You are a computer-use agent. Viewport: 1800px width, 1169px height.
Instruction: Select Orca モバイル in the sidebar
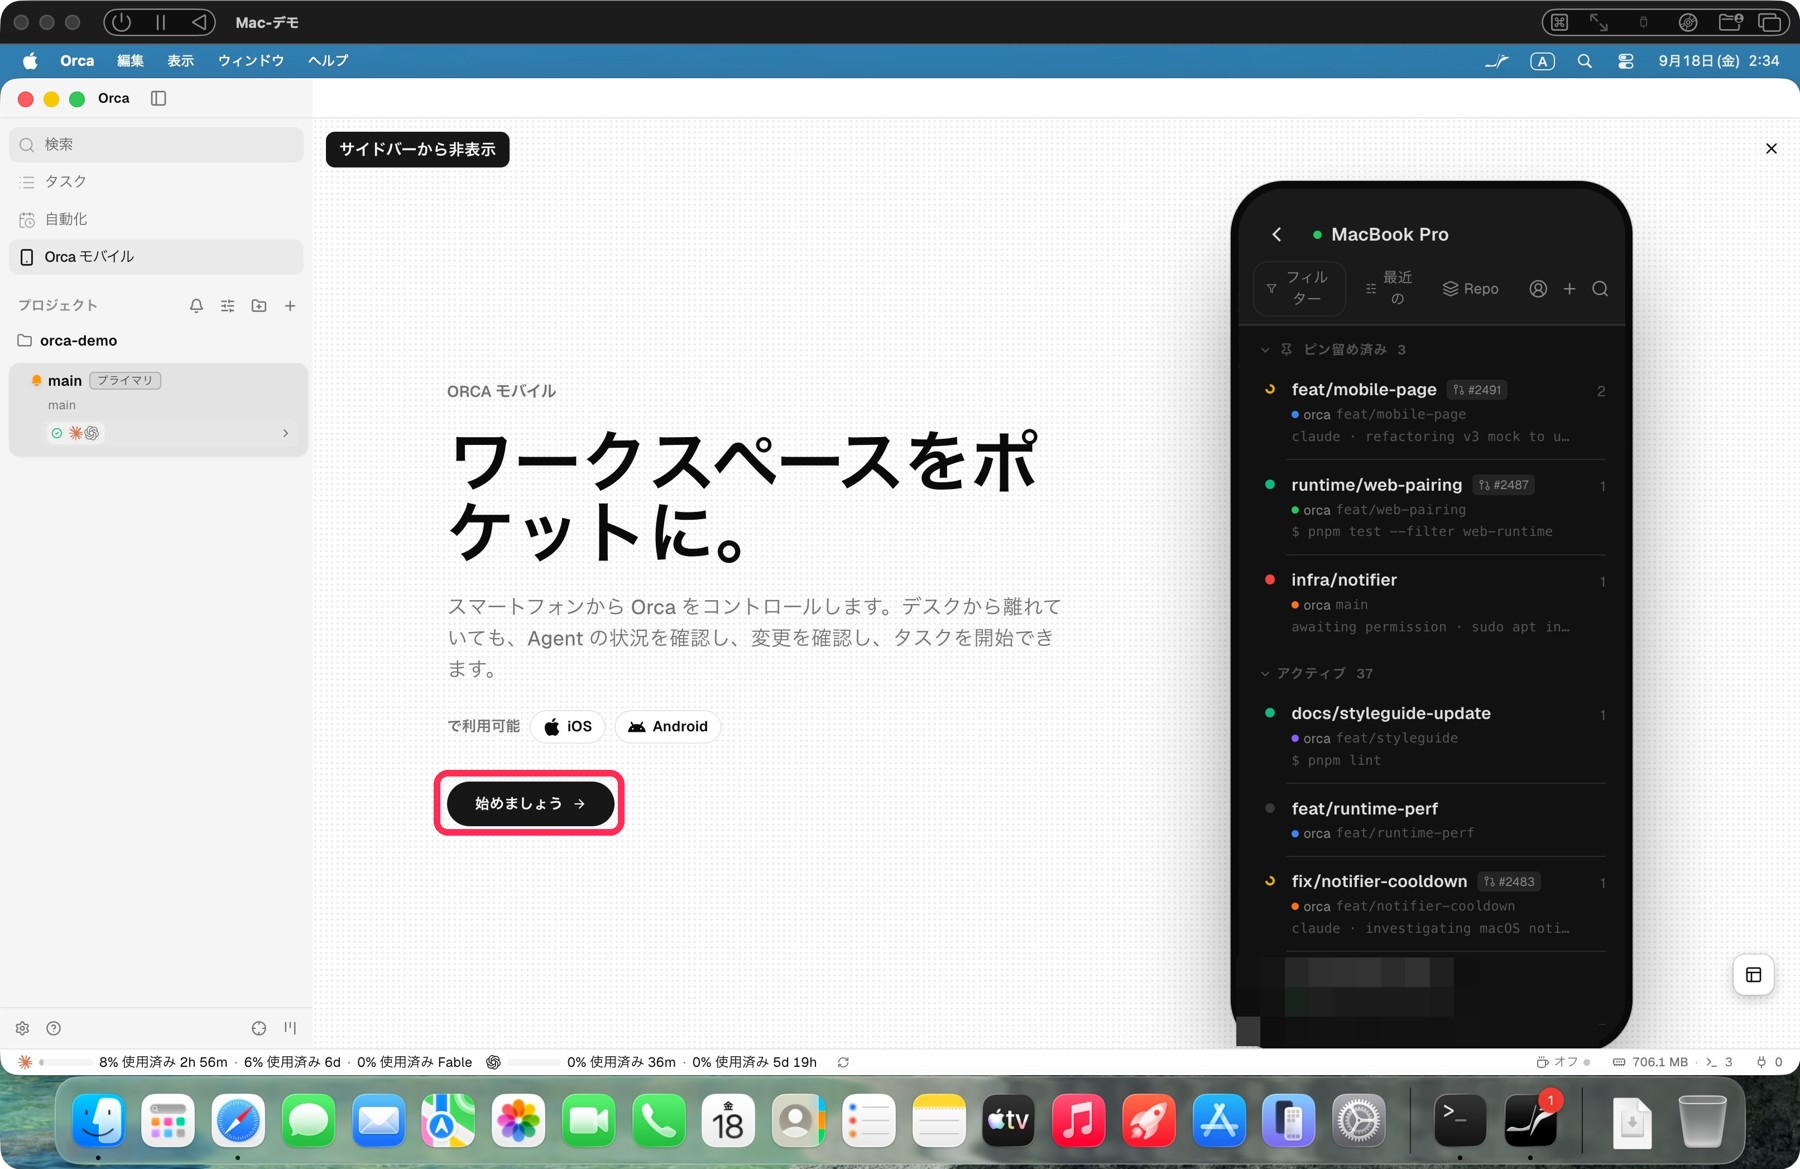pos(156,257)
